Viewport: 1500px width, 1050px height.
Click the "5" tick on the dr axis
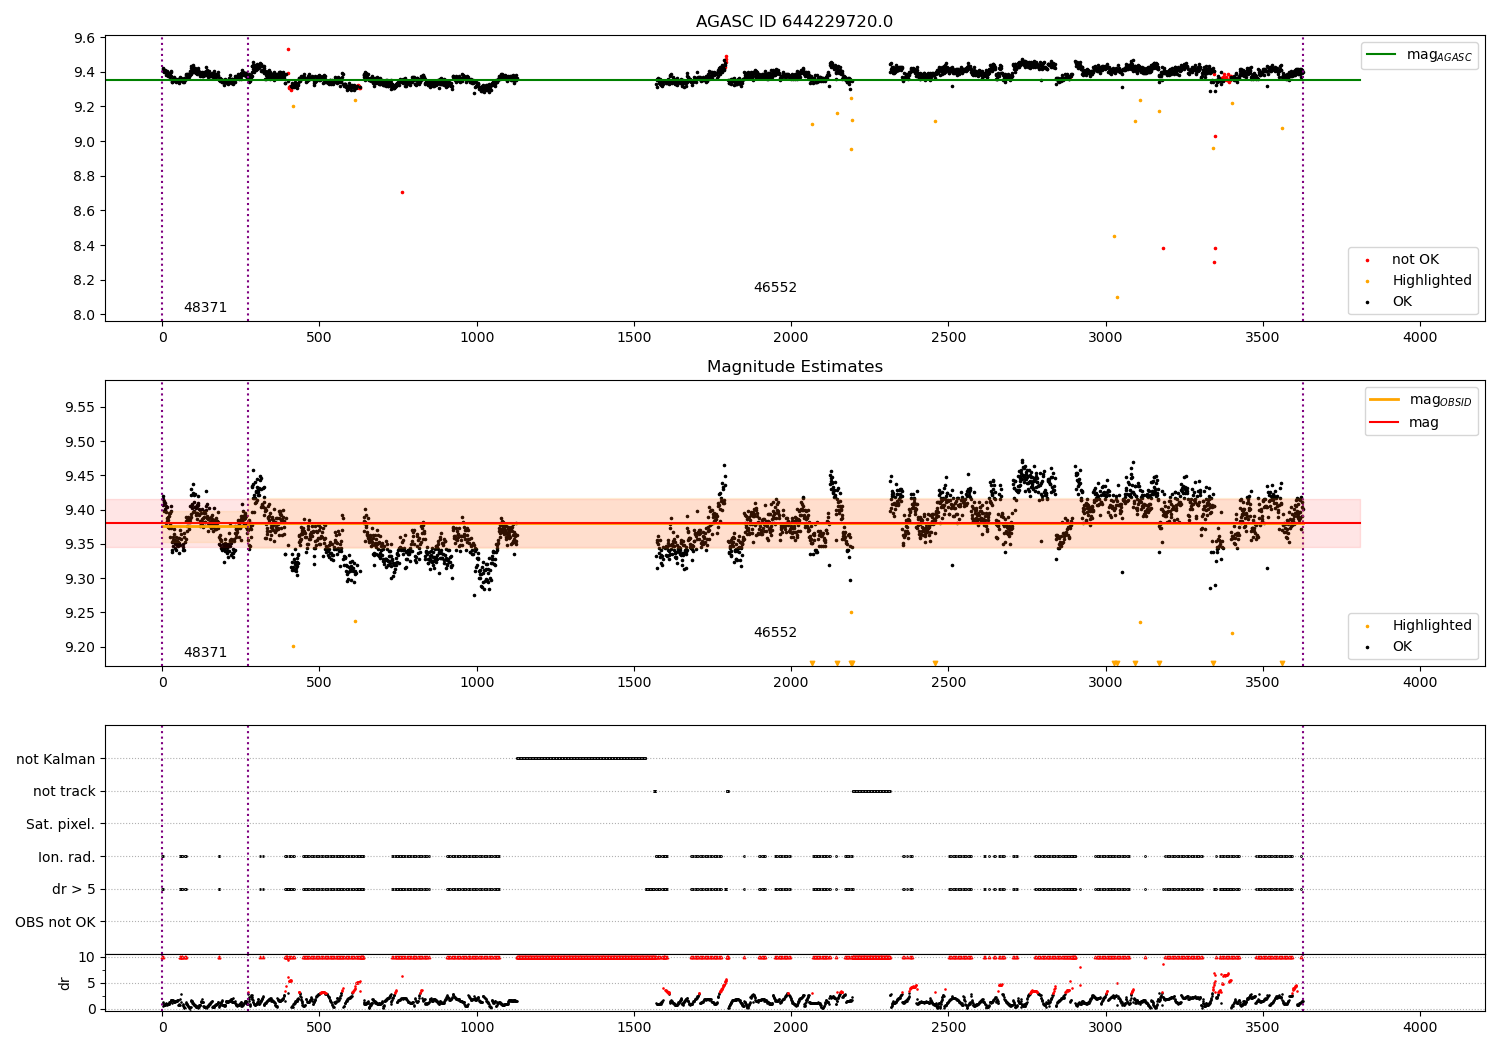92,983
